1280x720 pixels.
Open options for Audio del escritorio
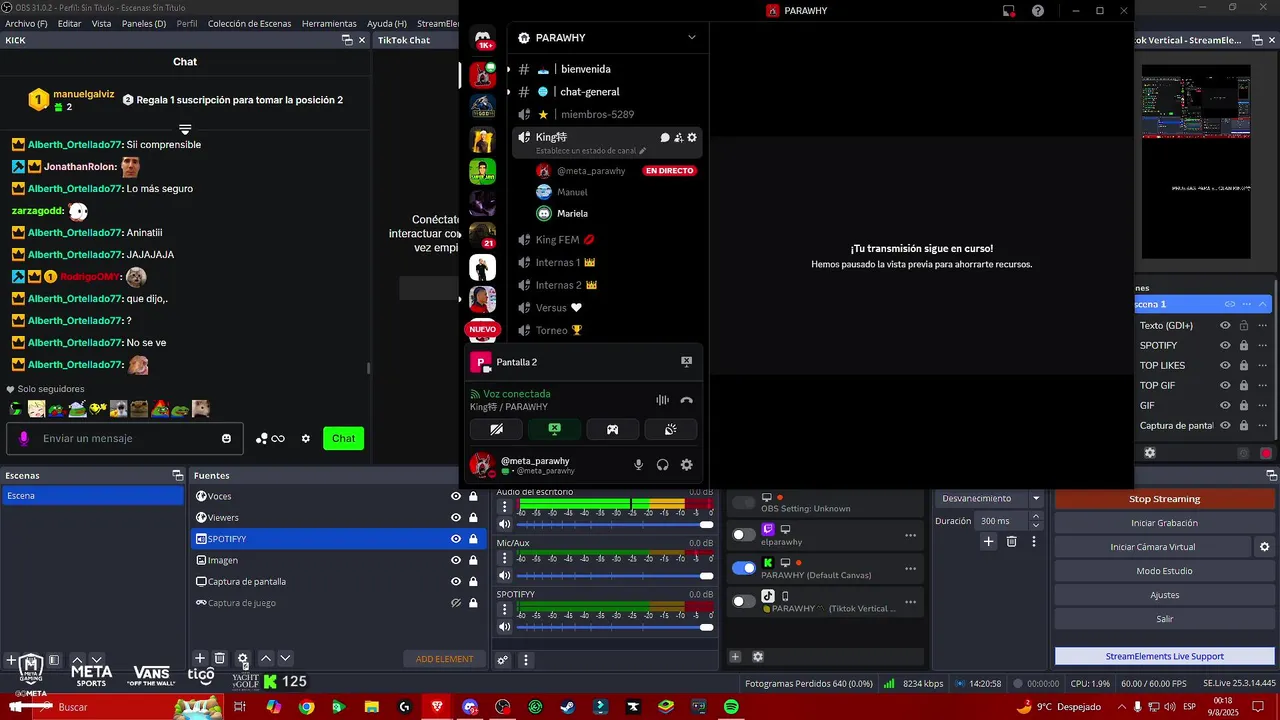505,507
